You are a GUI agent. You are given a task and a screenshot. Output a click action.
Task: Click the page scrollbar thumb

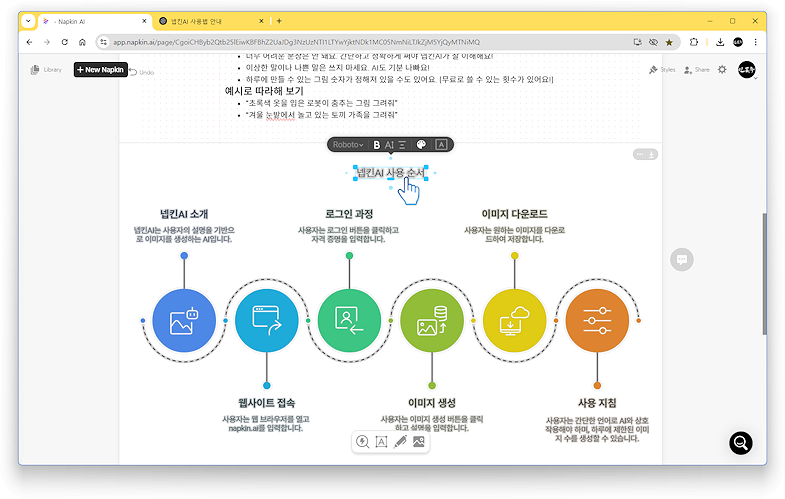coord(764,274)
